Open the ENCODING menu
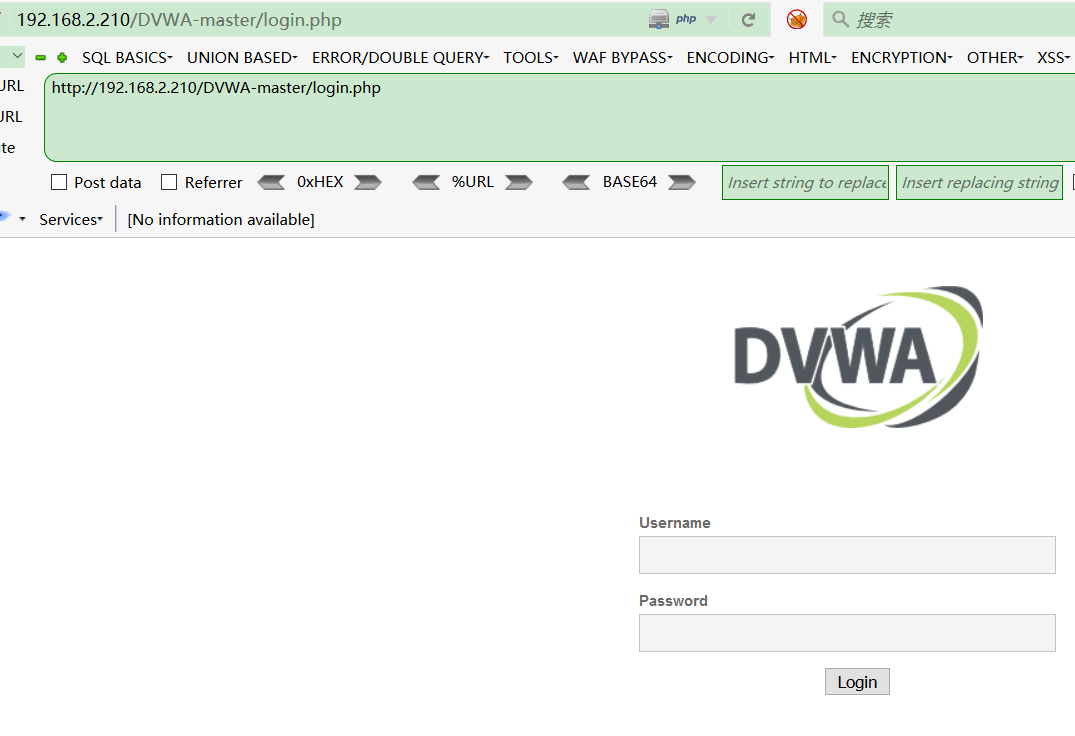Screen dimensions: 1075x736 [x=730, y=58]
